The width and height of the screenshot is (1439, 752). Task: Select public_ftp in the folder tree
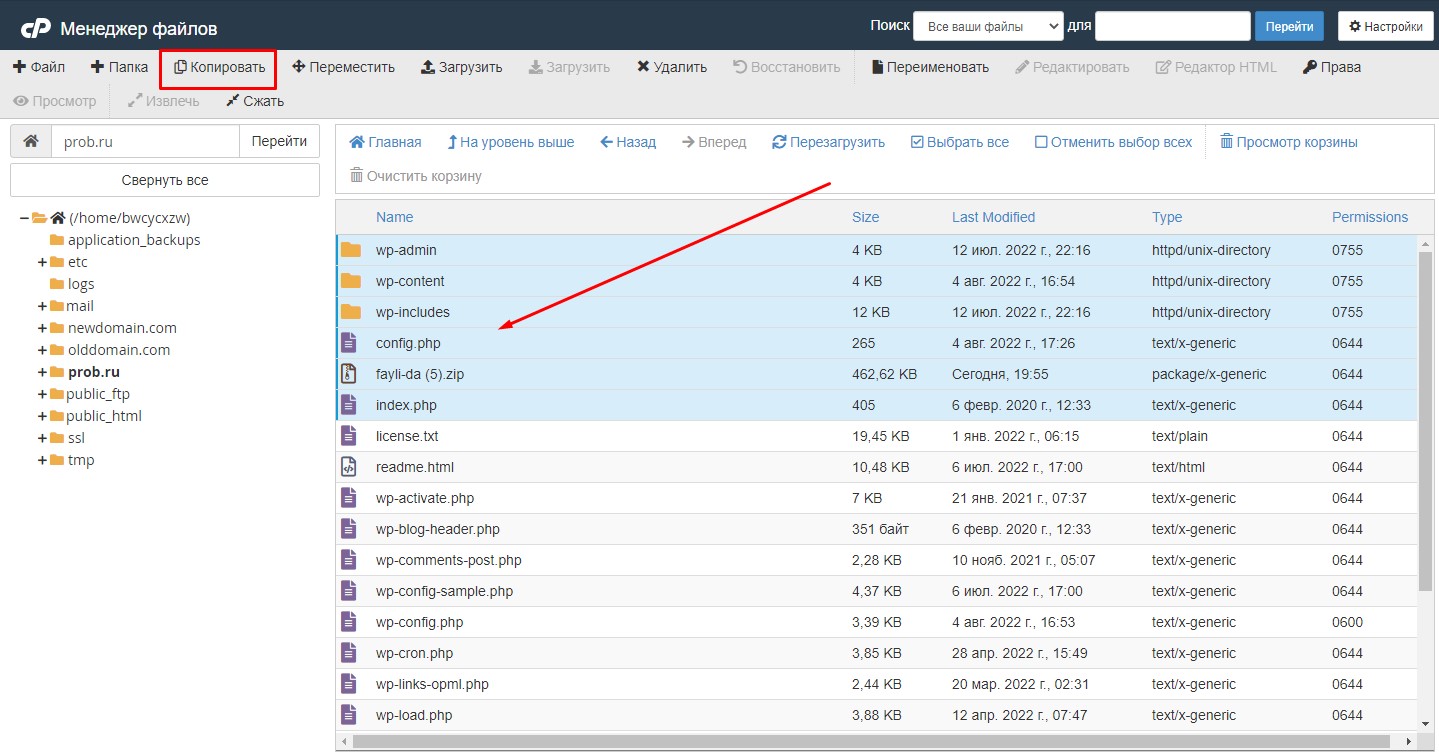coord(98,394)
